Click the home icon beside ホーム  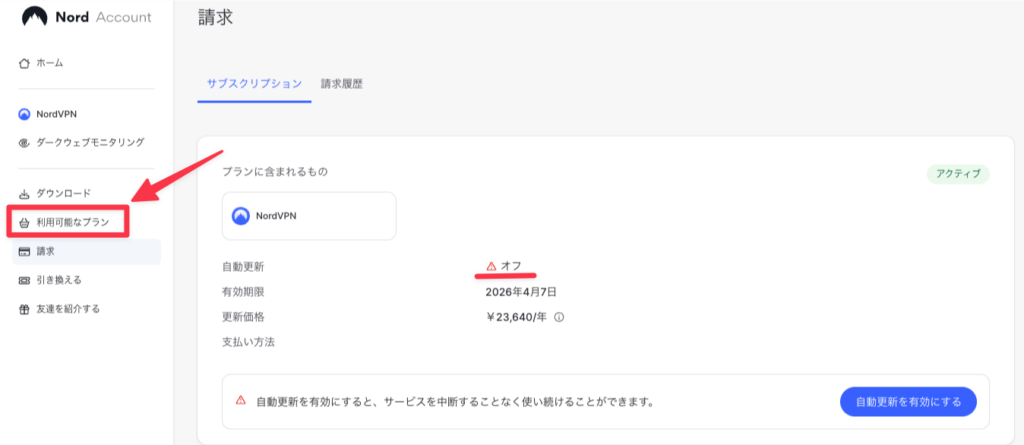pos(24,63)
